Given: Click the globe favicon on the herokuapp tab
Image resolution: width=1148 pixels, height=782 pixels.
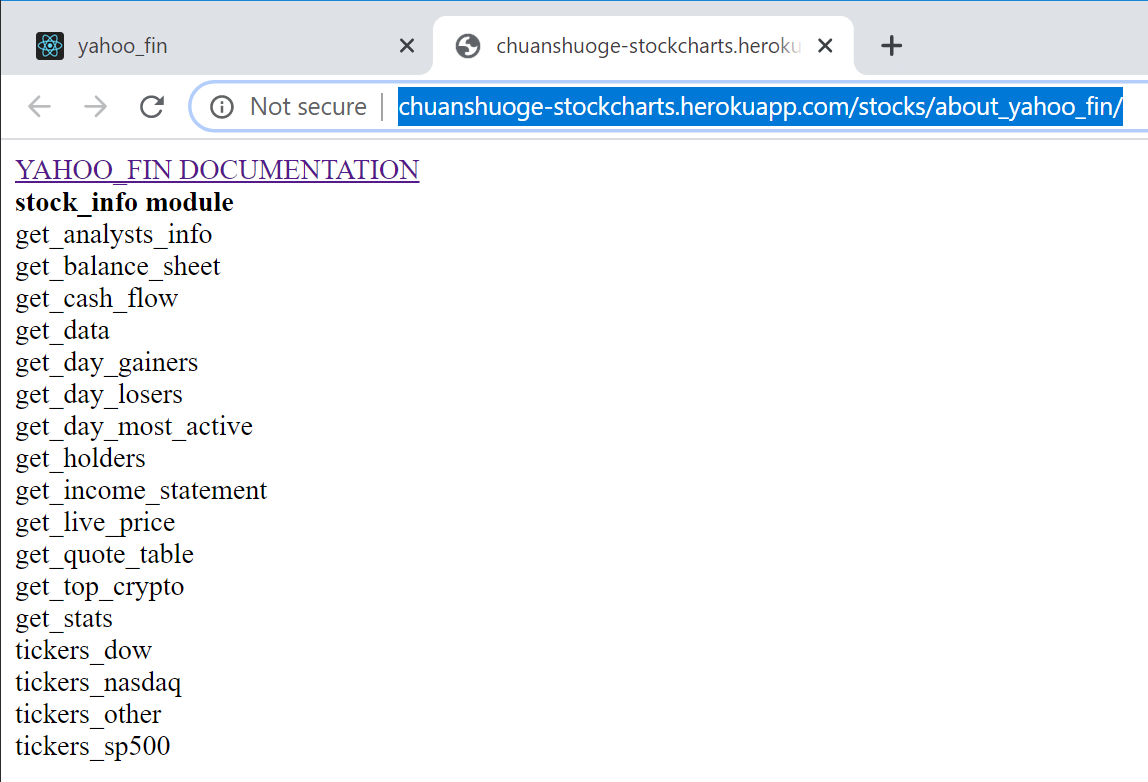Looking at the screenshot, I should click(x=468, y=46).
